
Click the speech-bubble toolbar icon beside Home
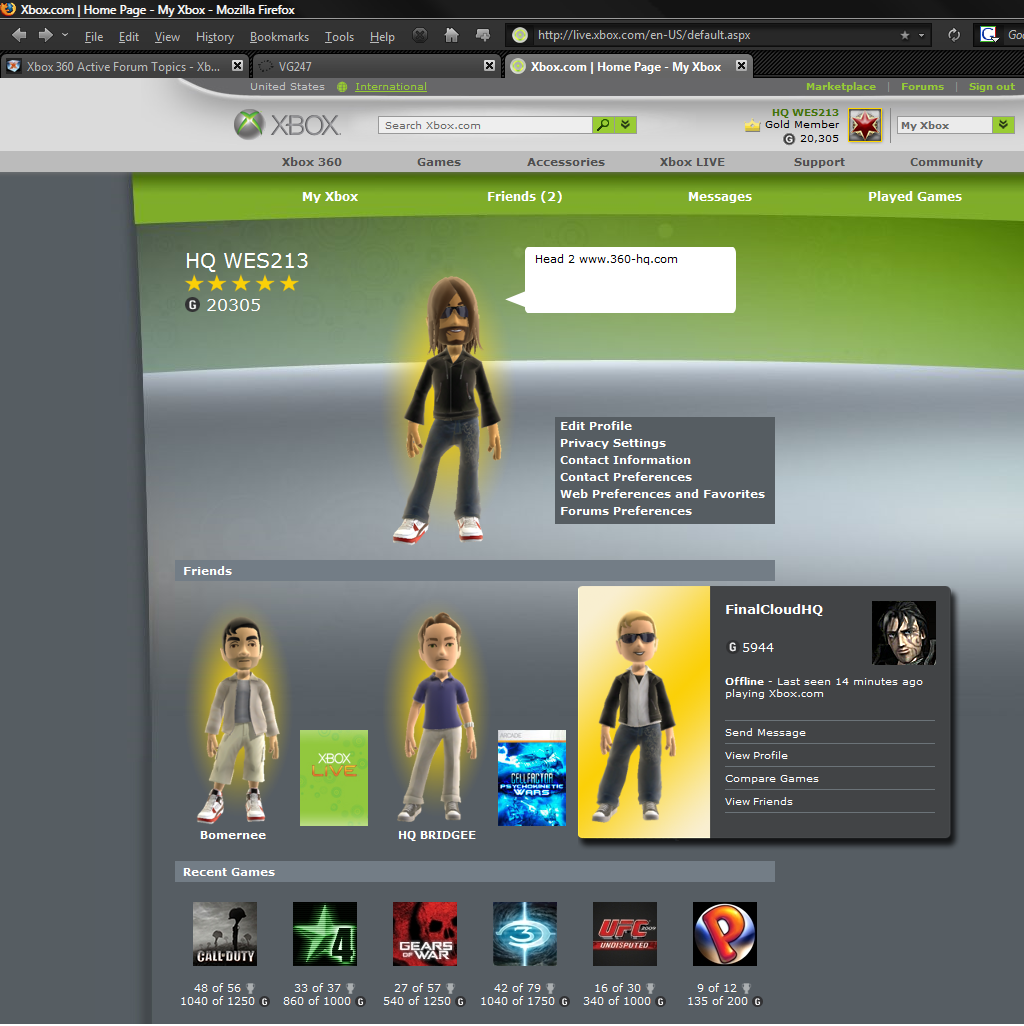tap(483, 35)
